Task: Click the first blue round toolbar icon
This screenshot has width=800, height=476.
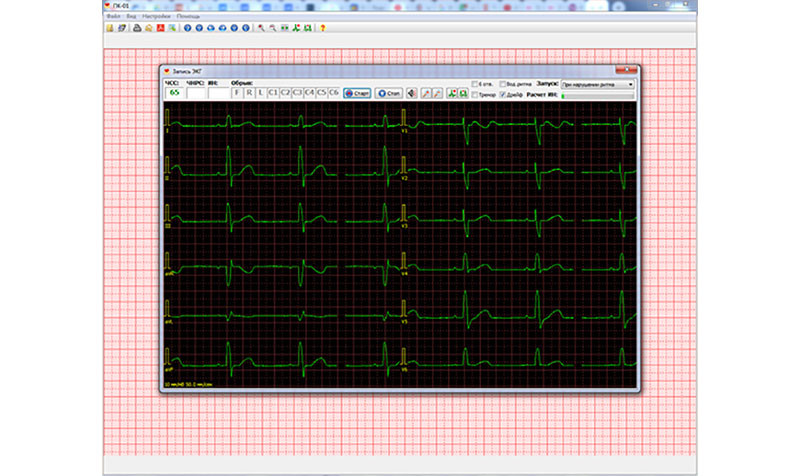Action: pos(186,28)
